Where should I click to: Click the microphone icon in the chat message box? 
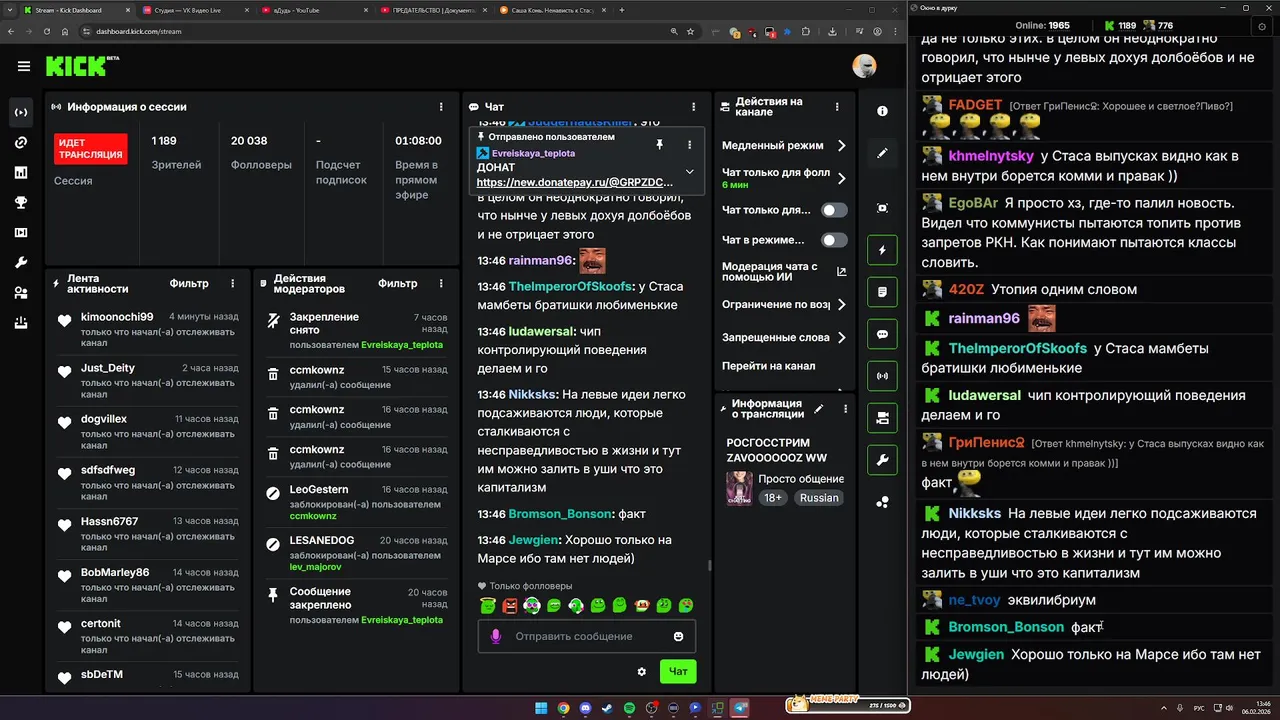point(495,636)
